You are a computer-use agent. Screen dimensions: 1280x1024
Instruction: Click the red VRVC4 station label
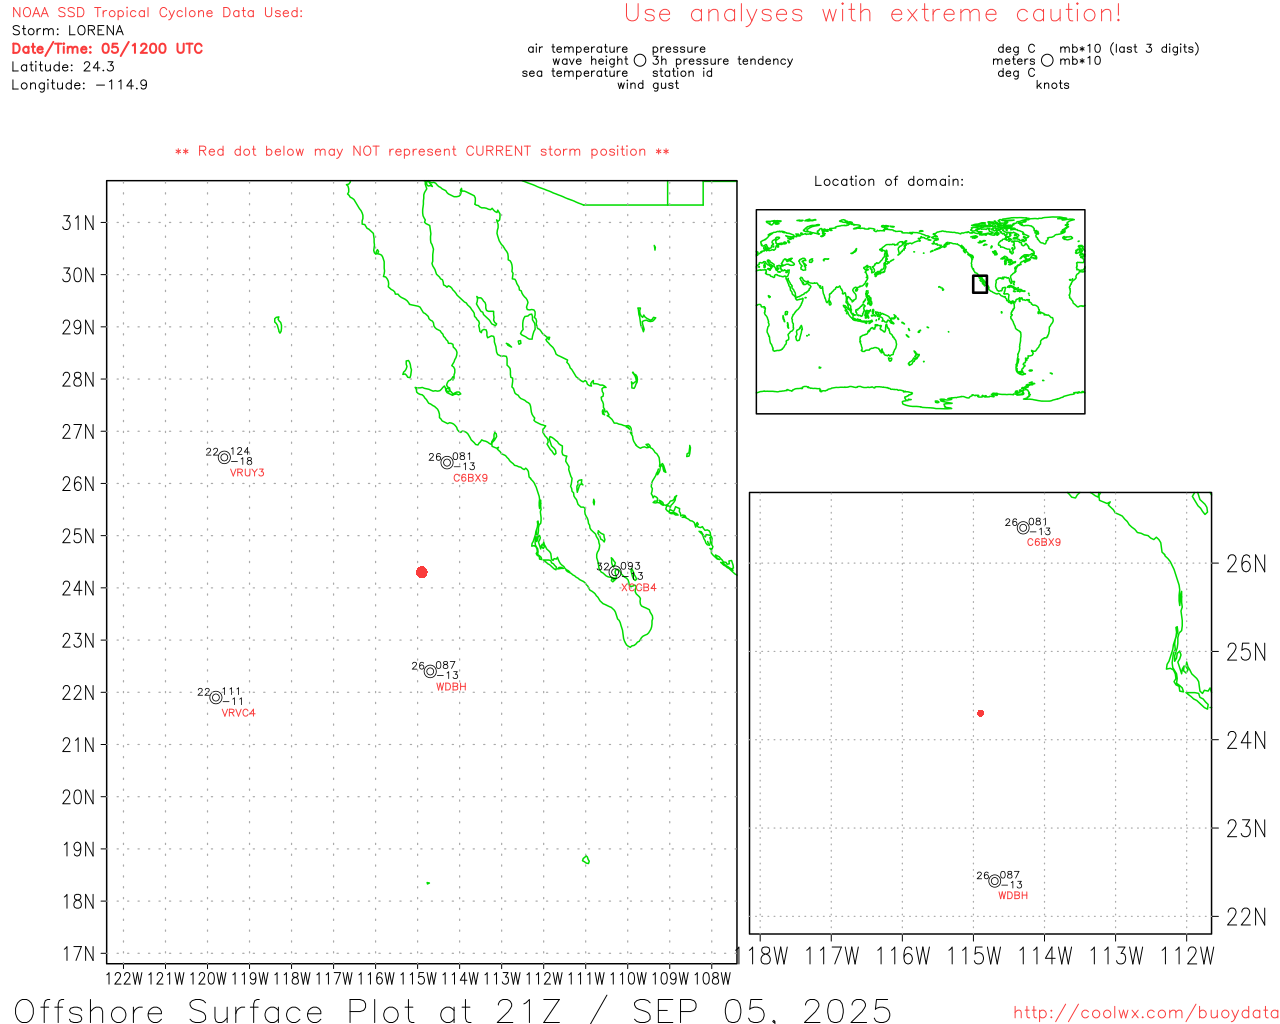click(x=238, y=713)
